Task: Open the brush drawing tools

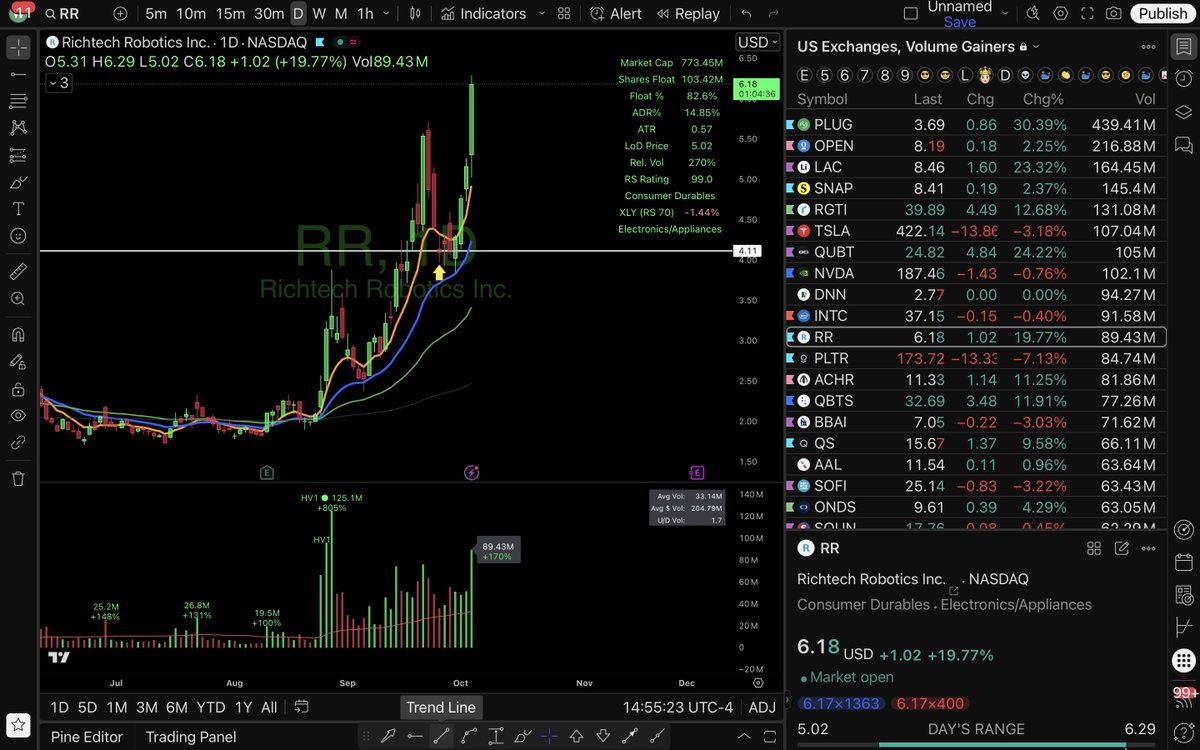Action: (x=18, y=182)
